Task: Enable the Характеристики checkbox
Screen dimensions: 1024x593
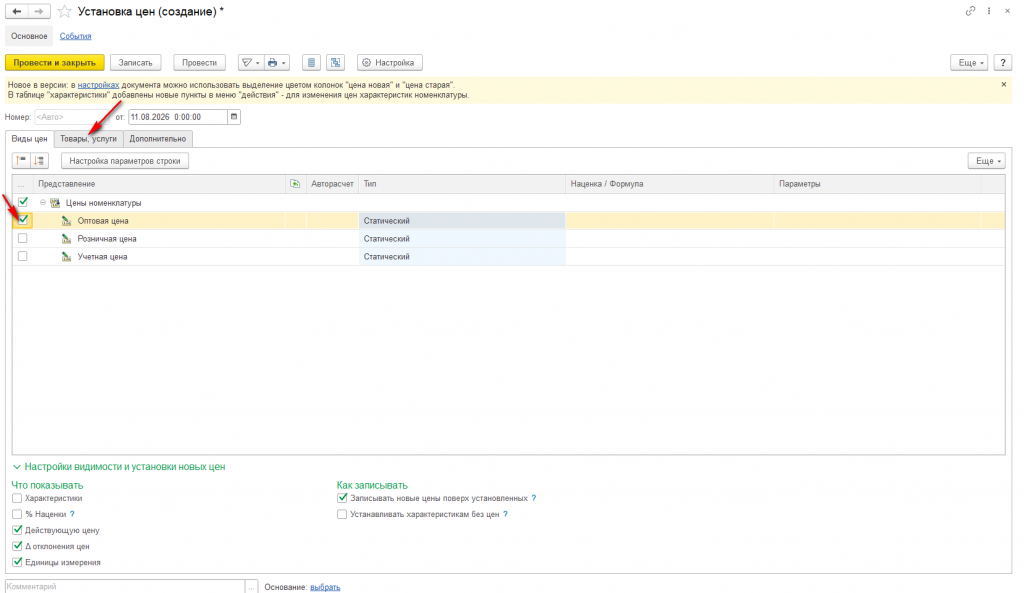Action: click(17, 498)
